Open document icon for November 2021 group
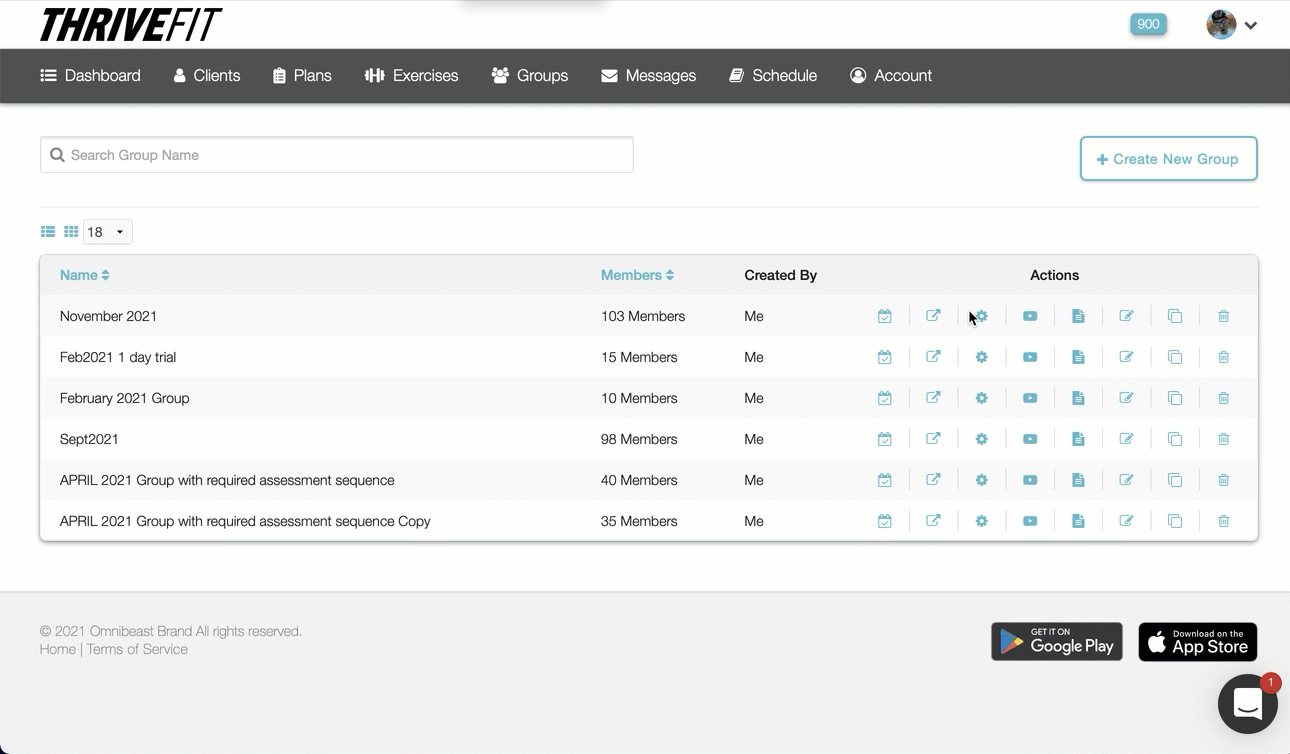1290x754 pixels. 1078,316
